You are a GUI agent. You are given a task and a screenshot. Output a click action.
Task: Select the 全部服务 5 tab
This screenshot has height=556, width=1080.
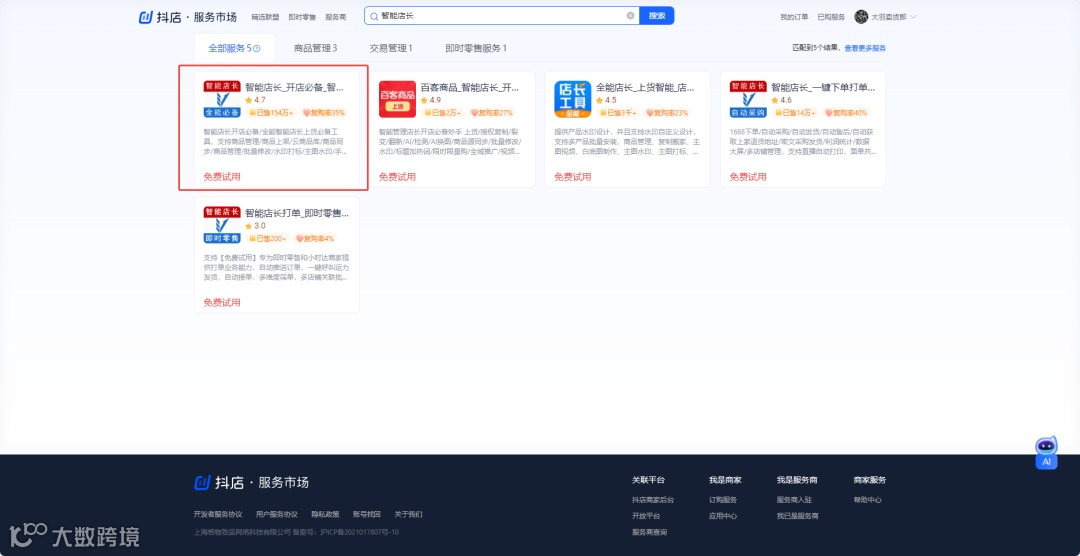click(234, 48)
